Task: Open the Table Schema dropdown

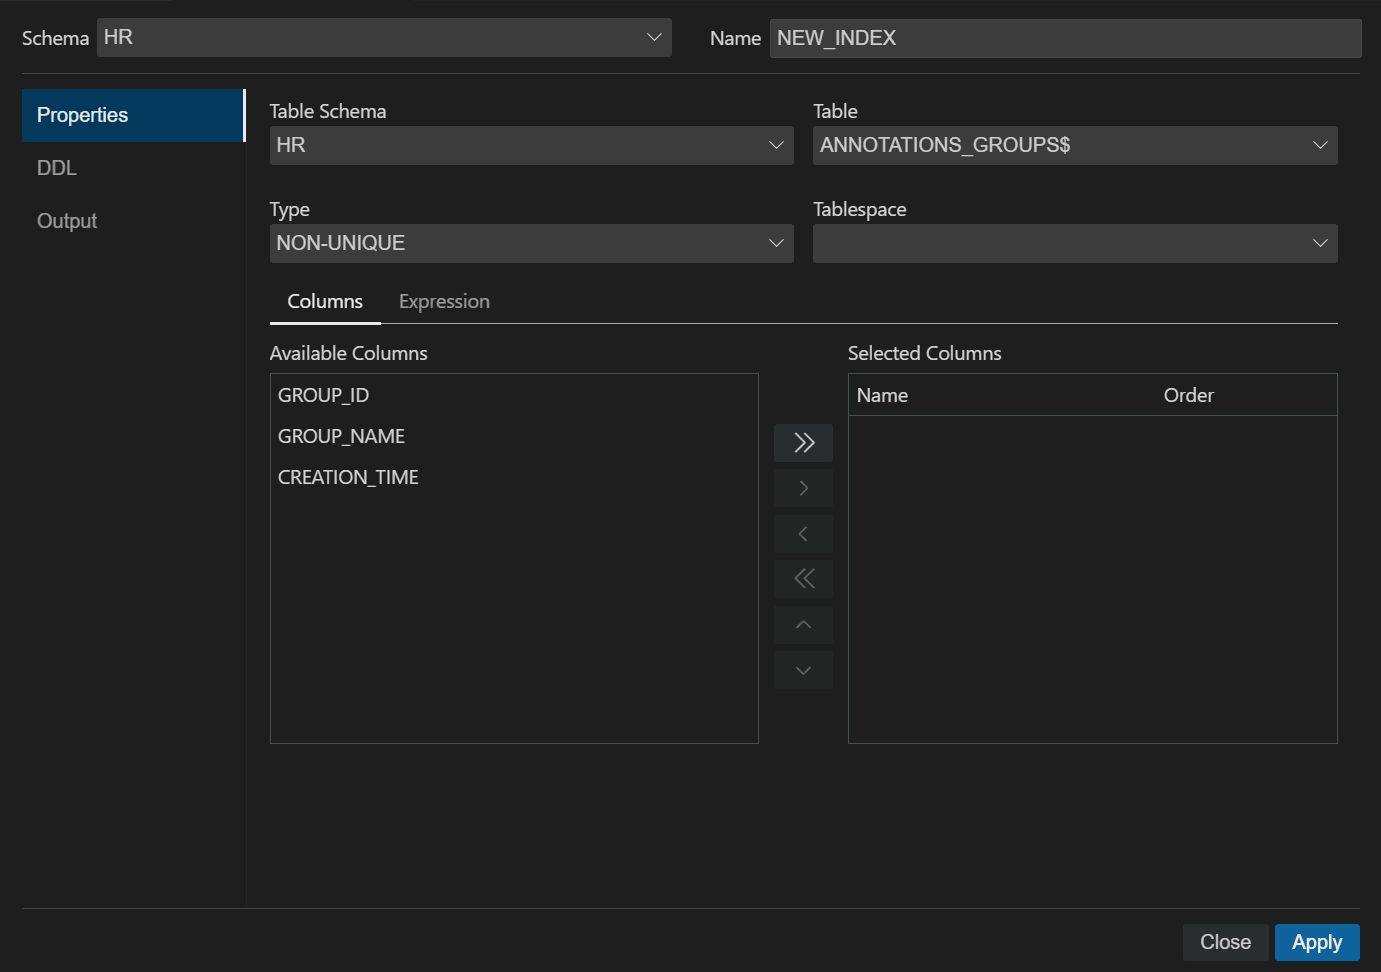Action: [x=777, y=145]
